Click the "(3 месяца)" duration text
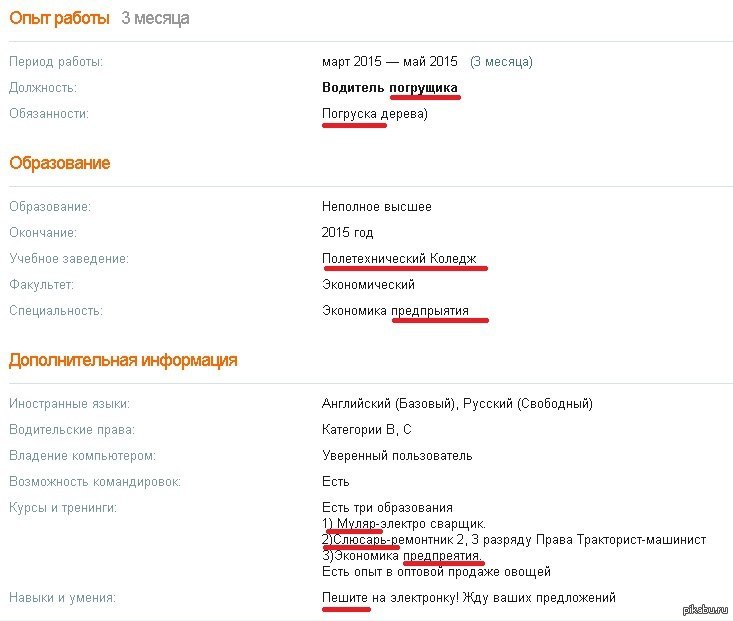733x621 pixels. tap(501, 62)
